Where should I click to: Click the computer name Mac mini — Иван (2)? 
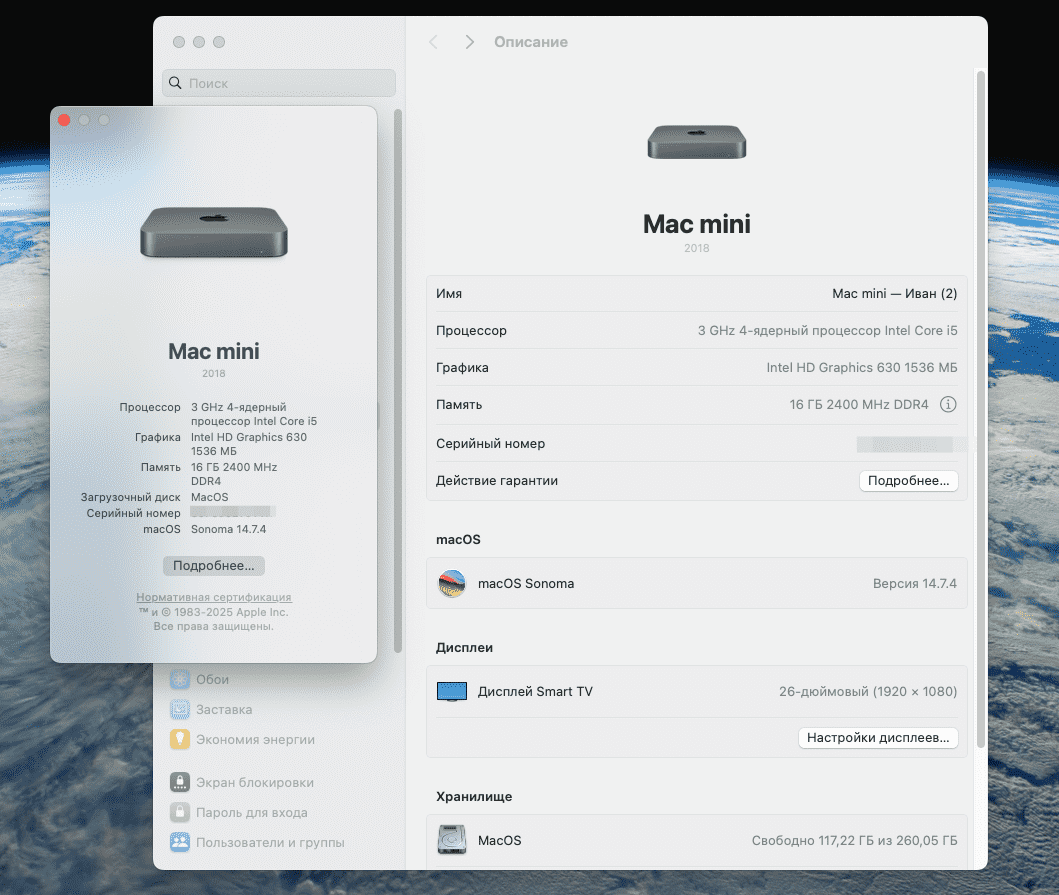click(894, 294)
